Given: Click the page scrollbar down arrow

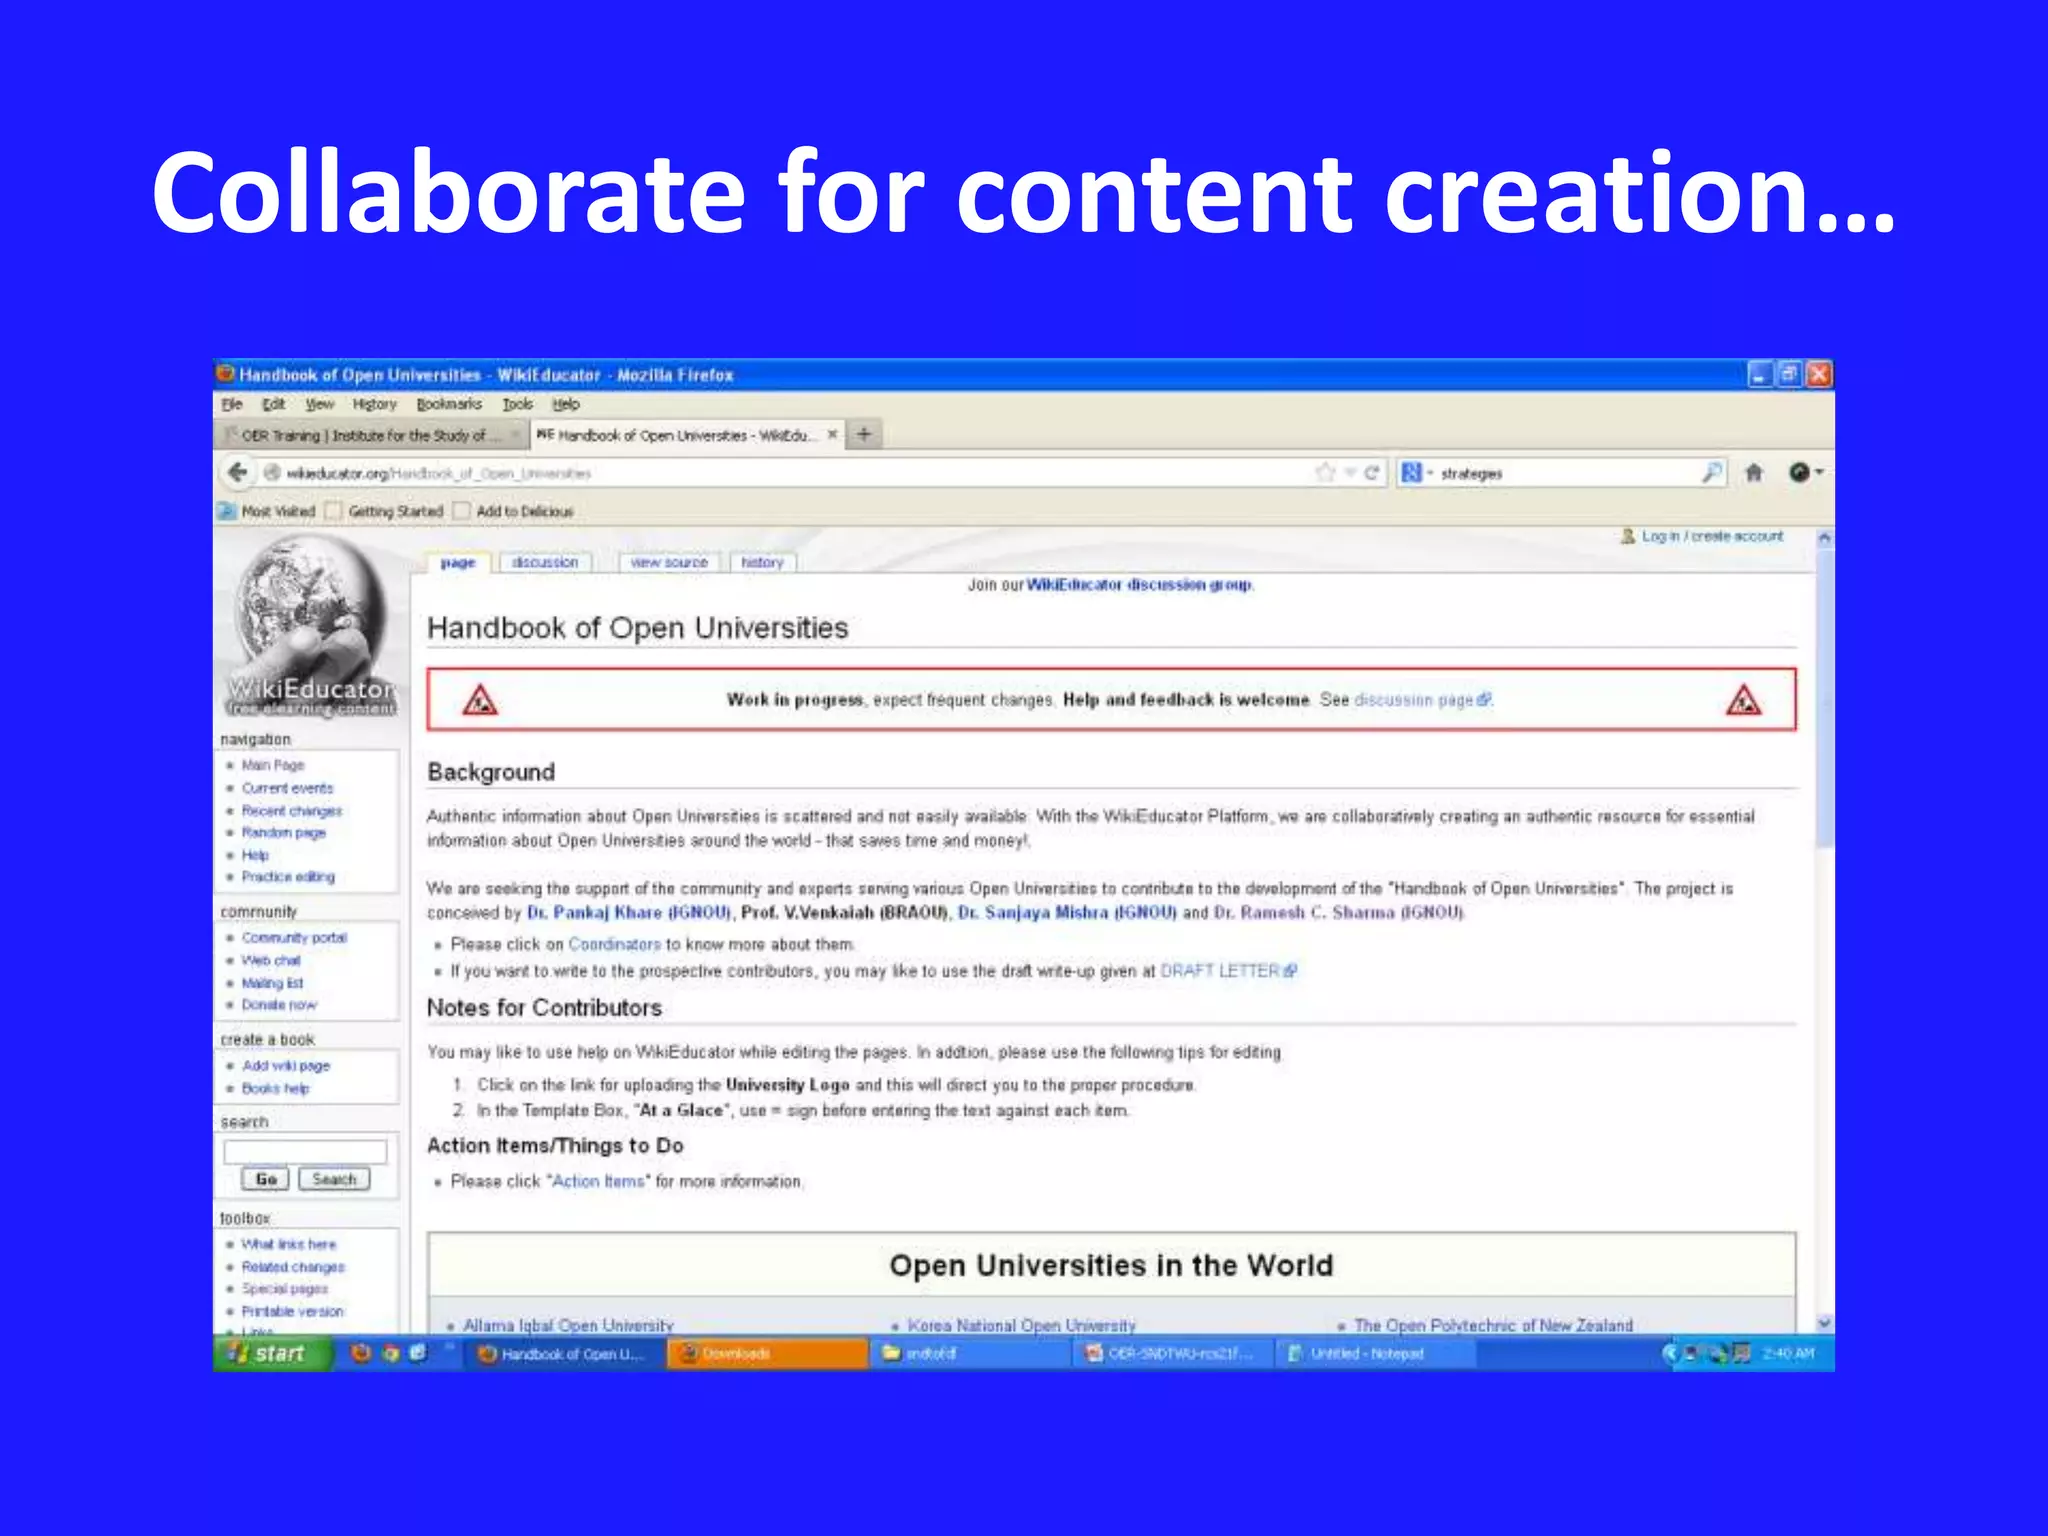Looking at the screenshot, I should pyautogui.click(x=1824, y=1323).
